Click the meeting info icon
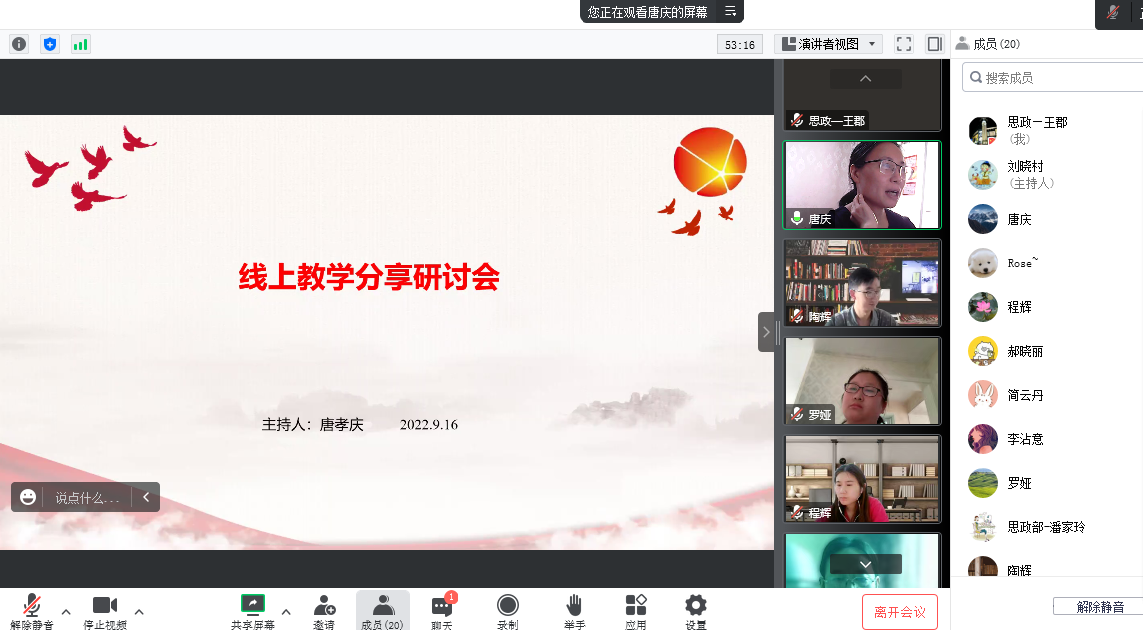The width and height of the screenshot is (1143, 630). click(x=19, y=44)
